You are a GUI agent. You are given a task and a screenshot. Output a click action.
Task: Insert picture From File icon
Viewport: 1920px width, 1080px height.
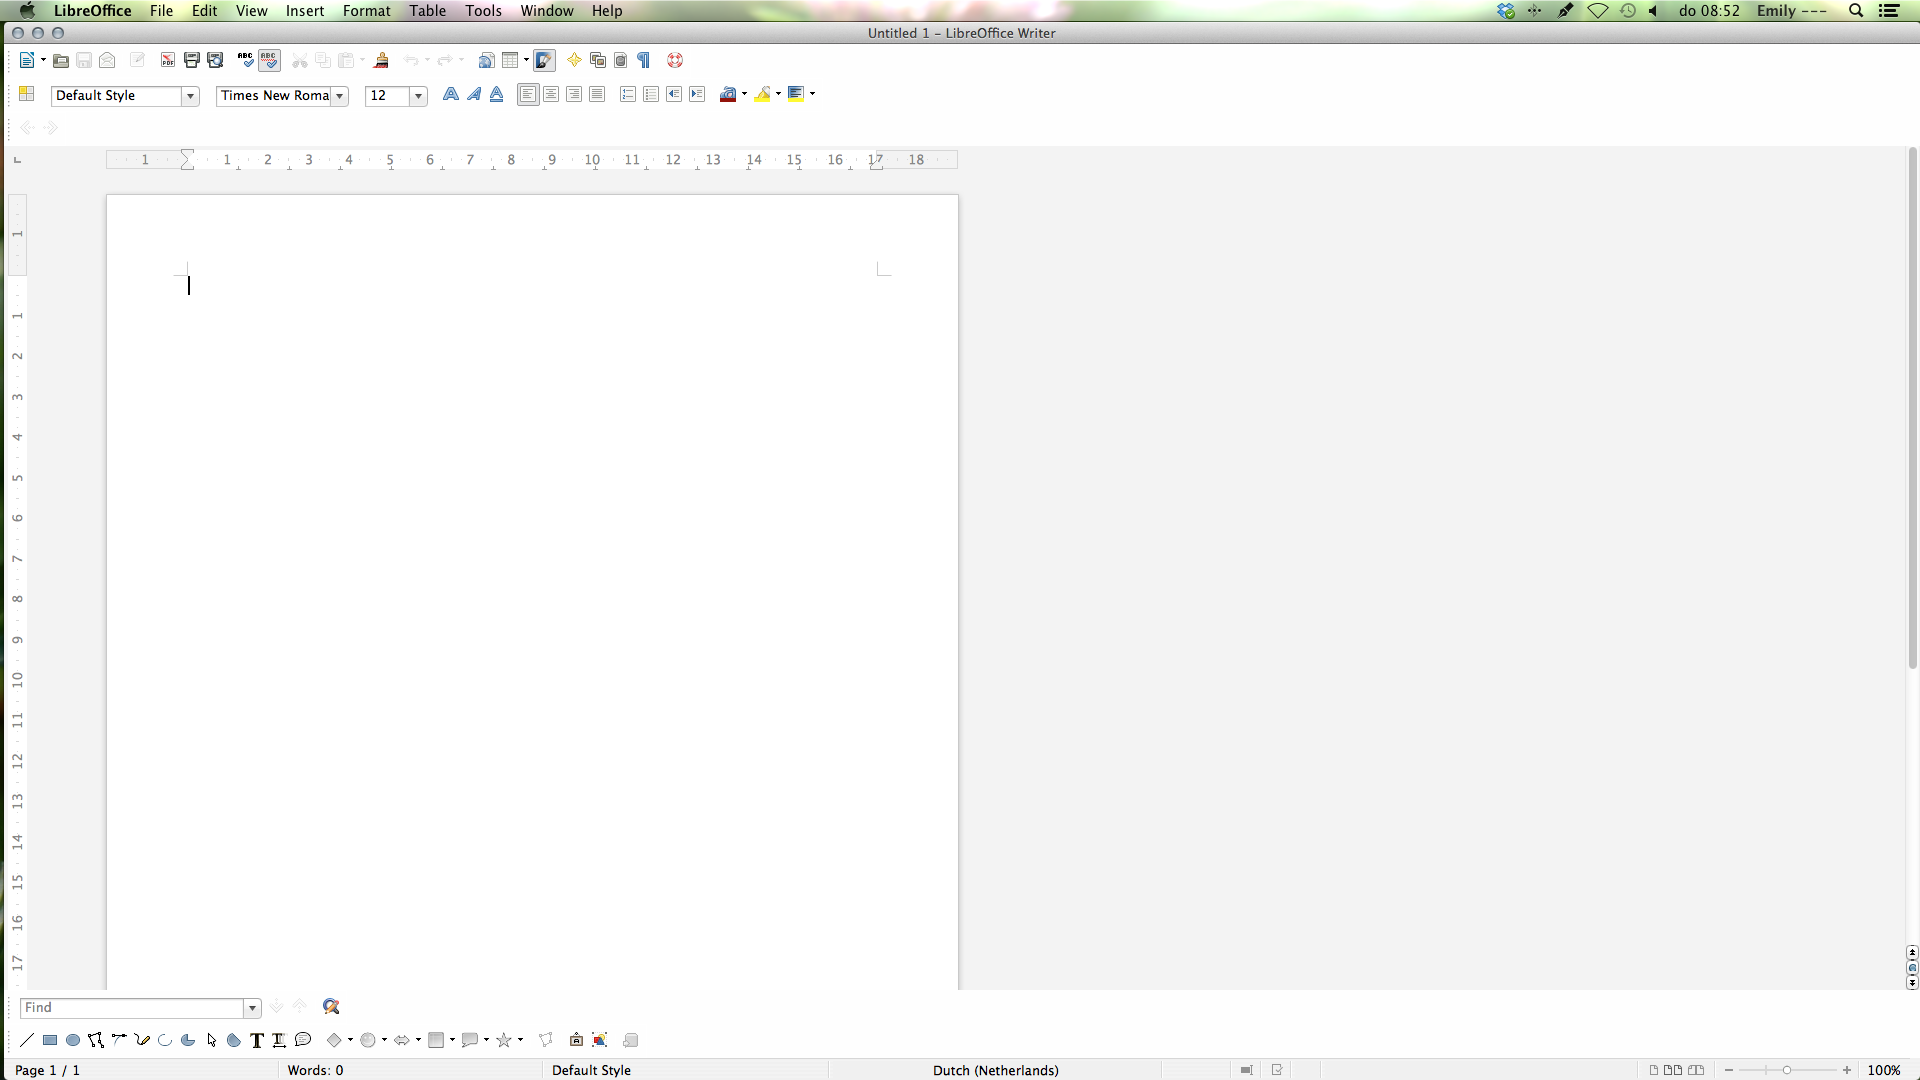[600, 1040]
